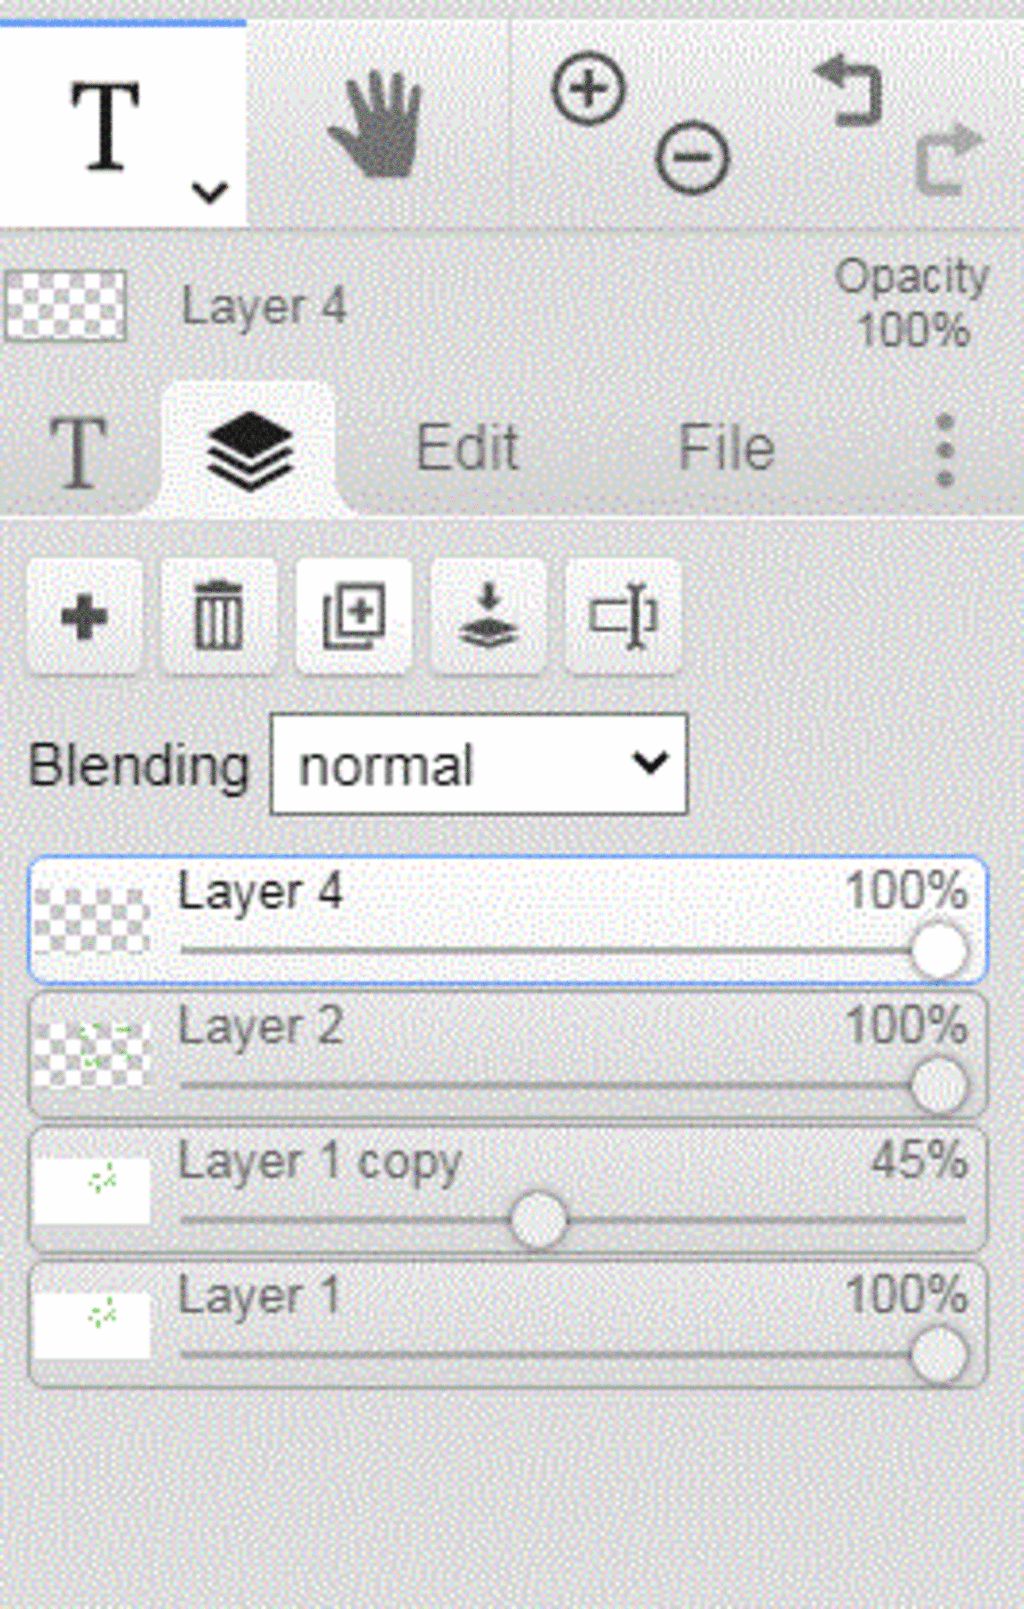Open the Text settings tab
1024x1609 pixels.
click(78, 453)
